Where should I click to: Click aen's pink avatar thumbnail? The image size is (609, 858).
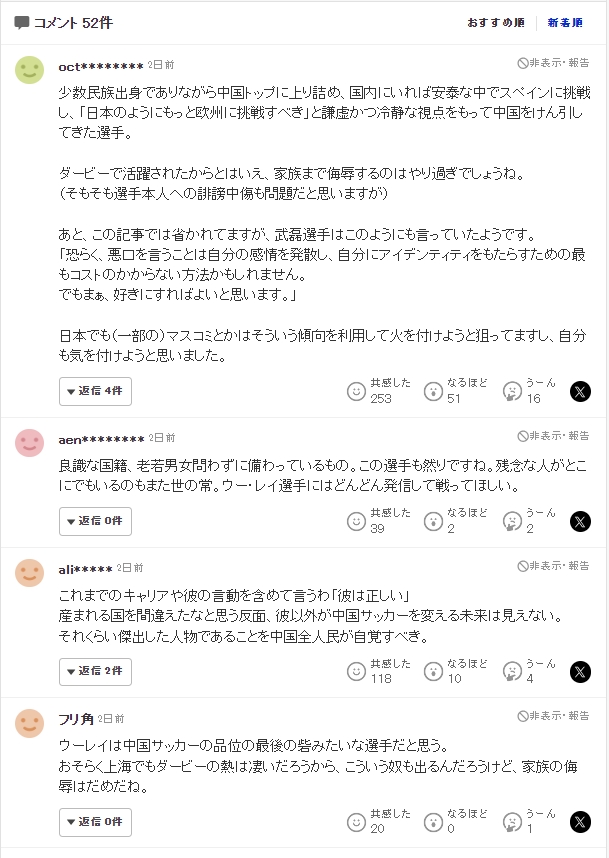(x=30, y=441)
